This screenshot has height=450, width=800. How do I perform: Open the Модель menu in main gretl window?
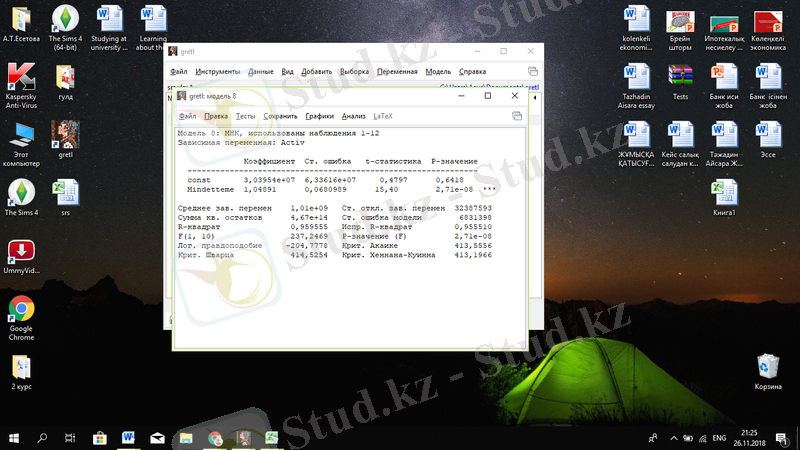pos(438,72)
